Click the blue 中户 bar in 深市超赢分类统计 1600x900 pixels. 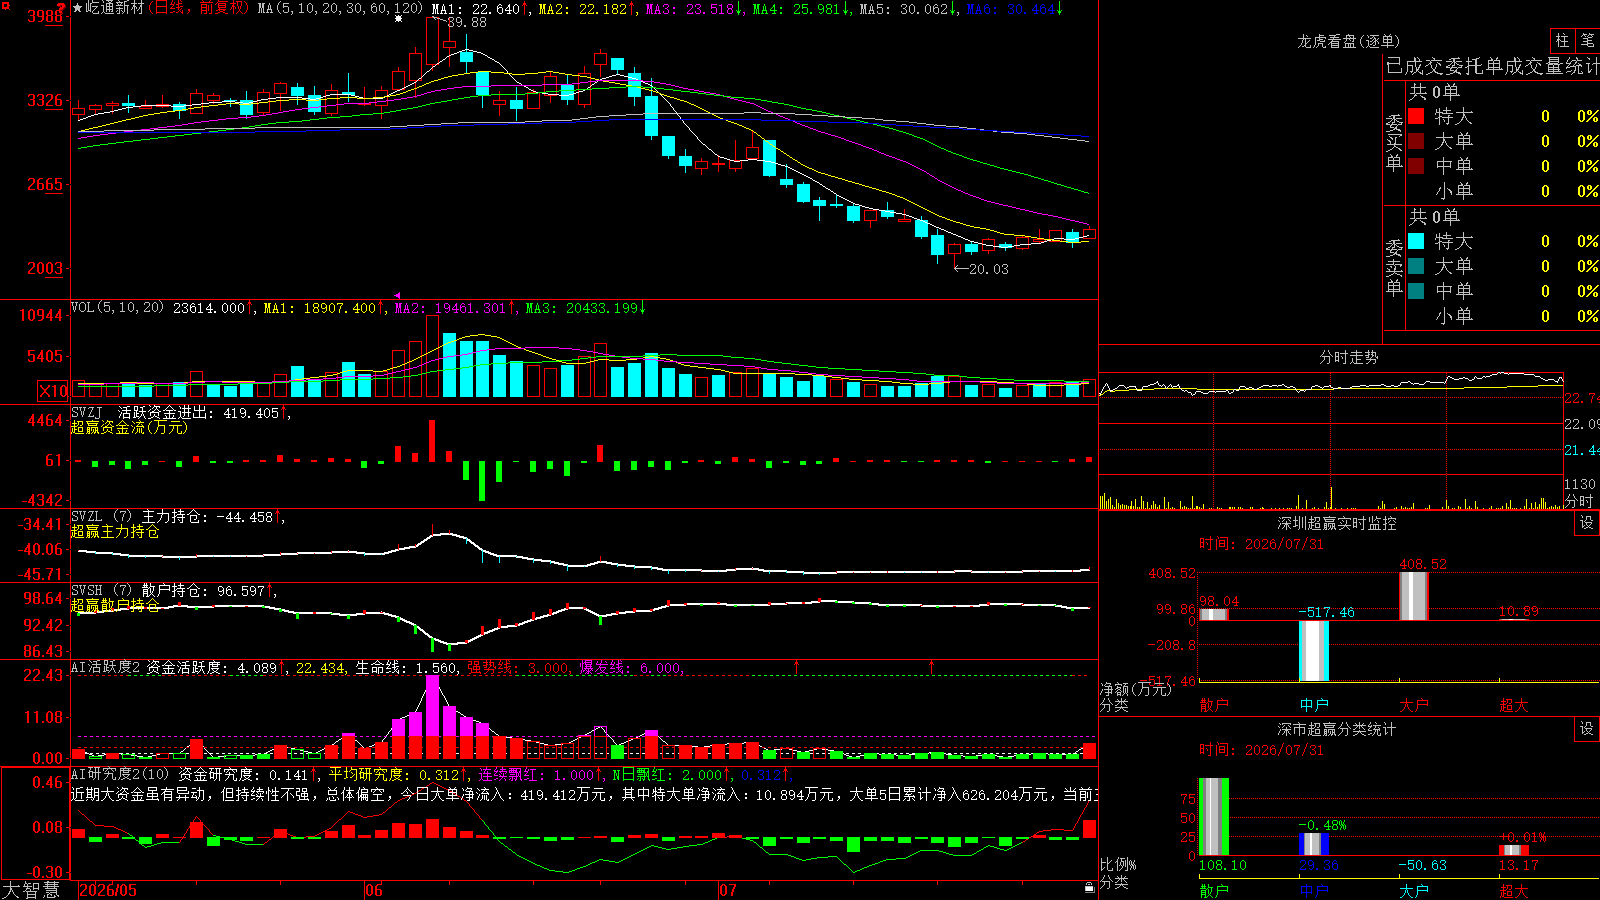(1314, 844)
